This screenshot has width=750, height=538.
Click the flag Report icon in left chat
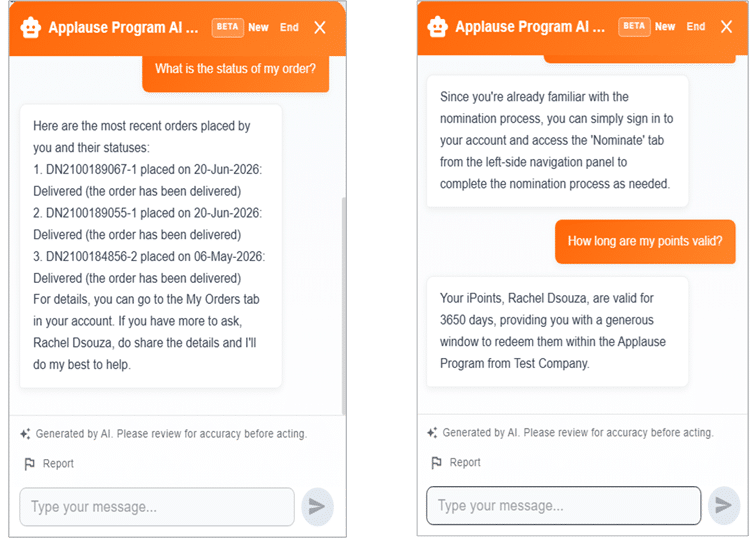[30, 463]
